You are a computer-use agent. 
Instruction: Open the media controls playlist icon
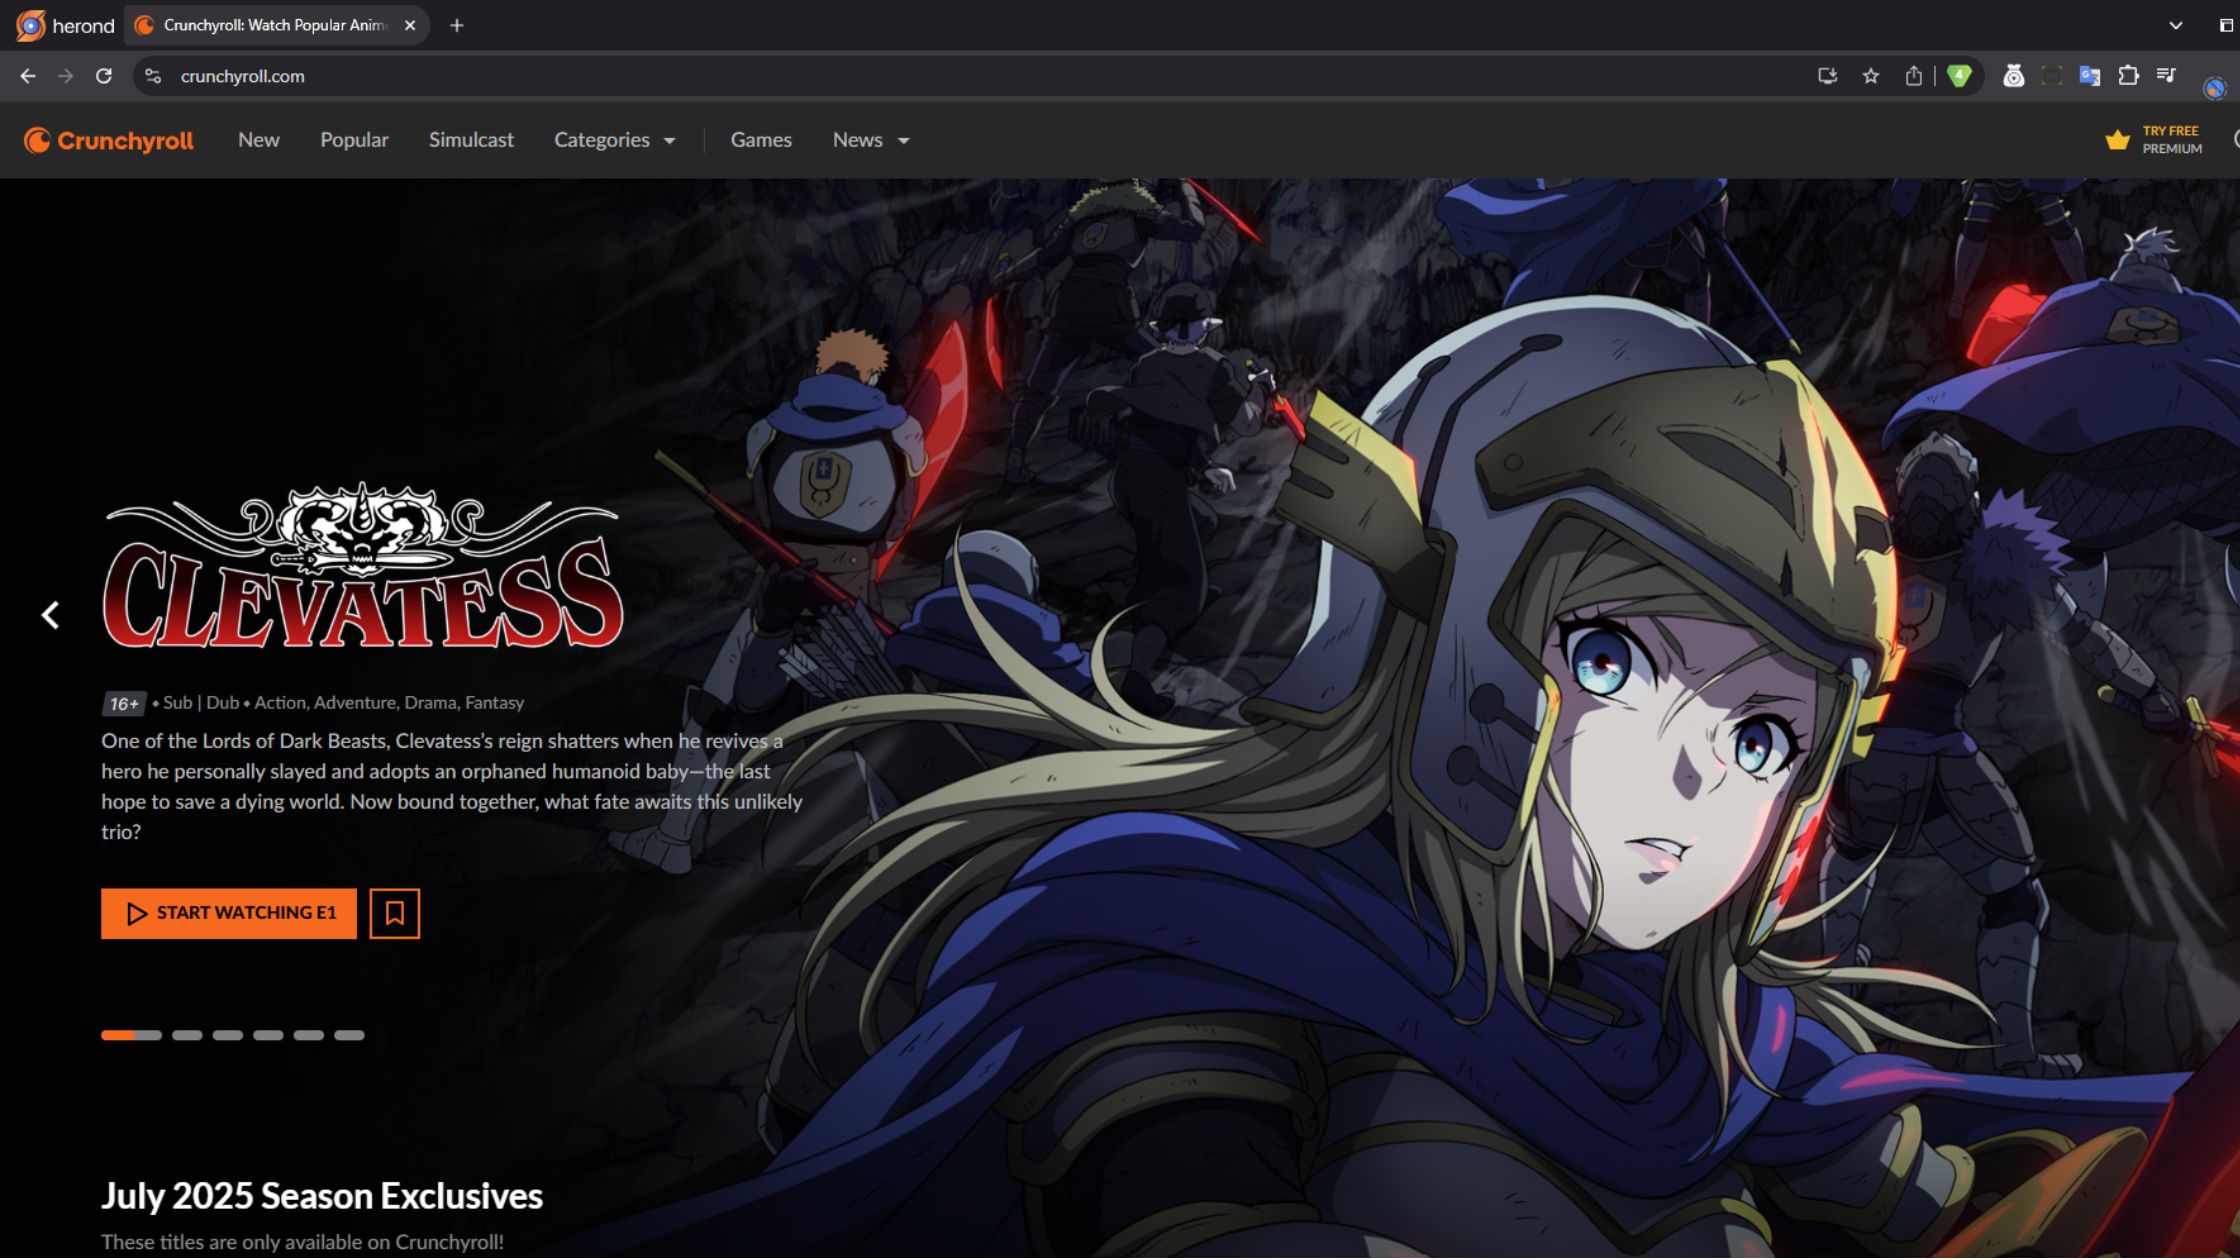(2166, 75)
